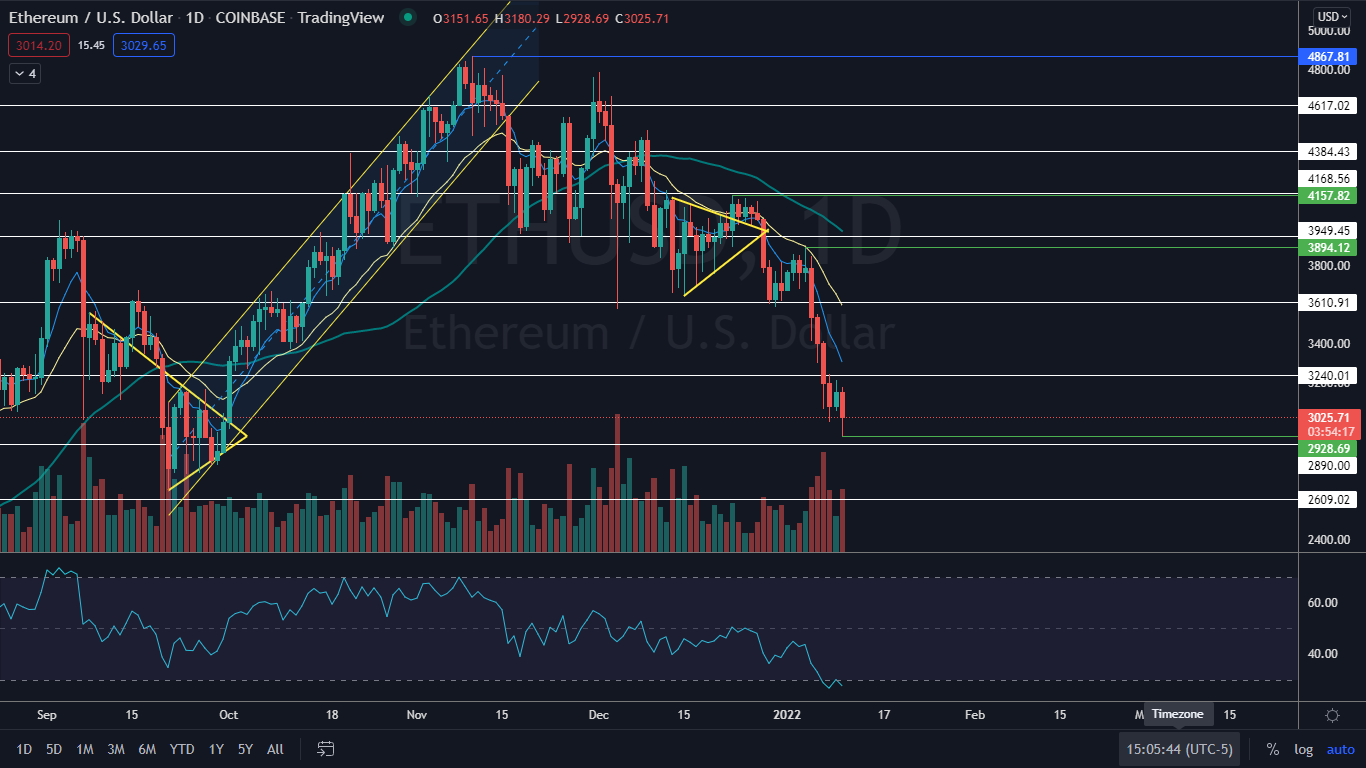
Task: Click the Sep label on time axis
Action: [47, 715]
